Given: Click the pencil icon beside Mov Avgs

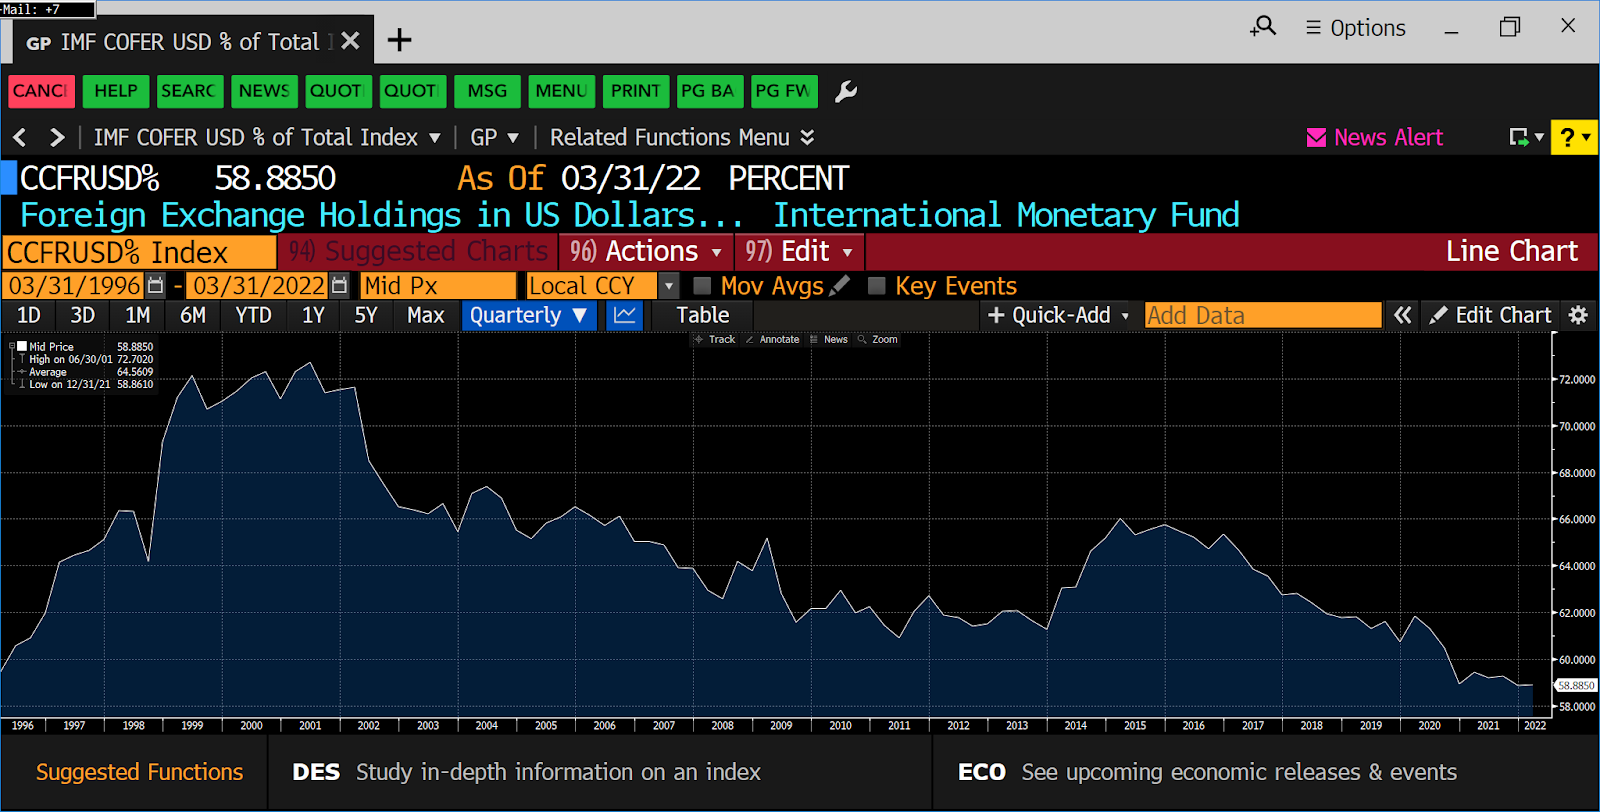Looking at the screenshot, I should pos(840,285).
